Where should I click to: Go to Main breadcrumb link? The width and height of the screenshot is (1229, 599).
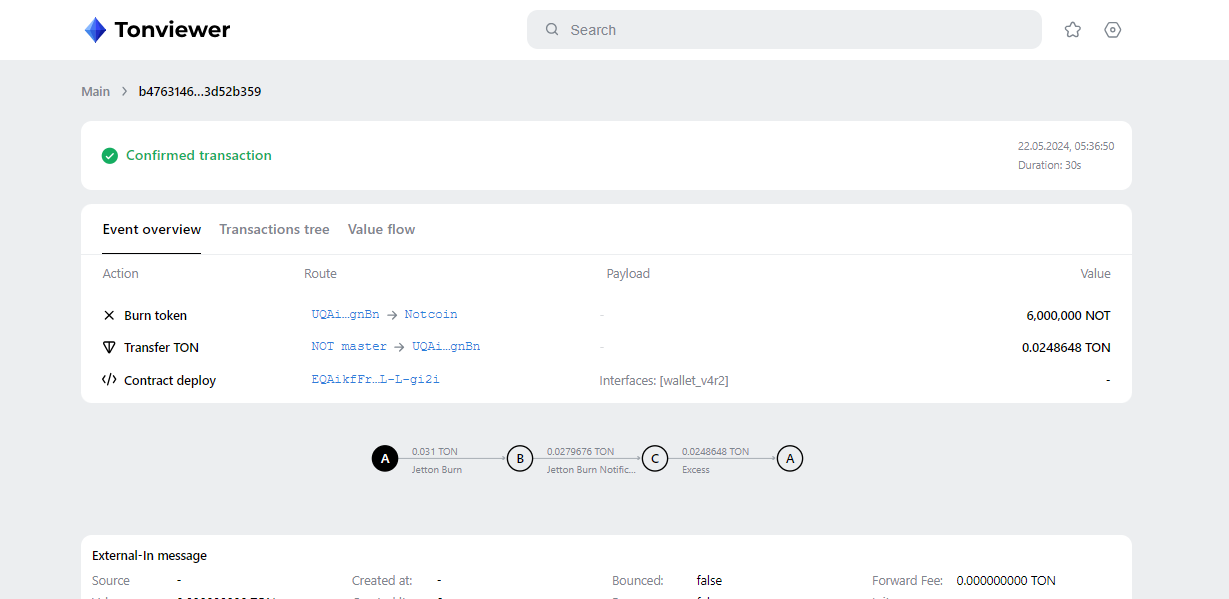point(96,91)
